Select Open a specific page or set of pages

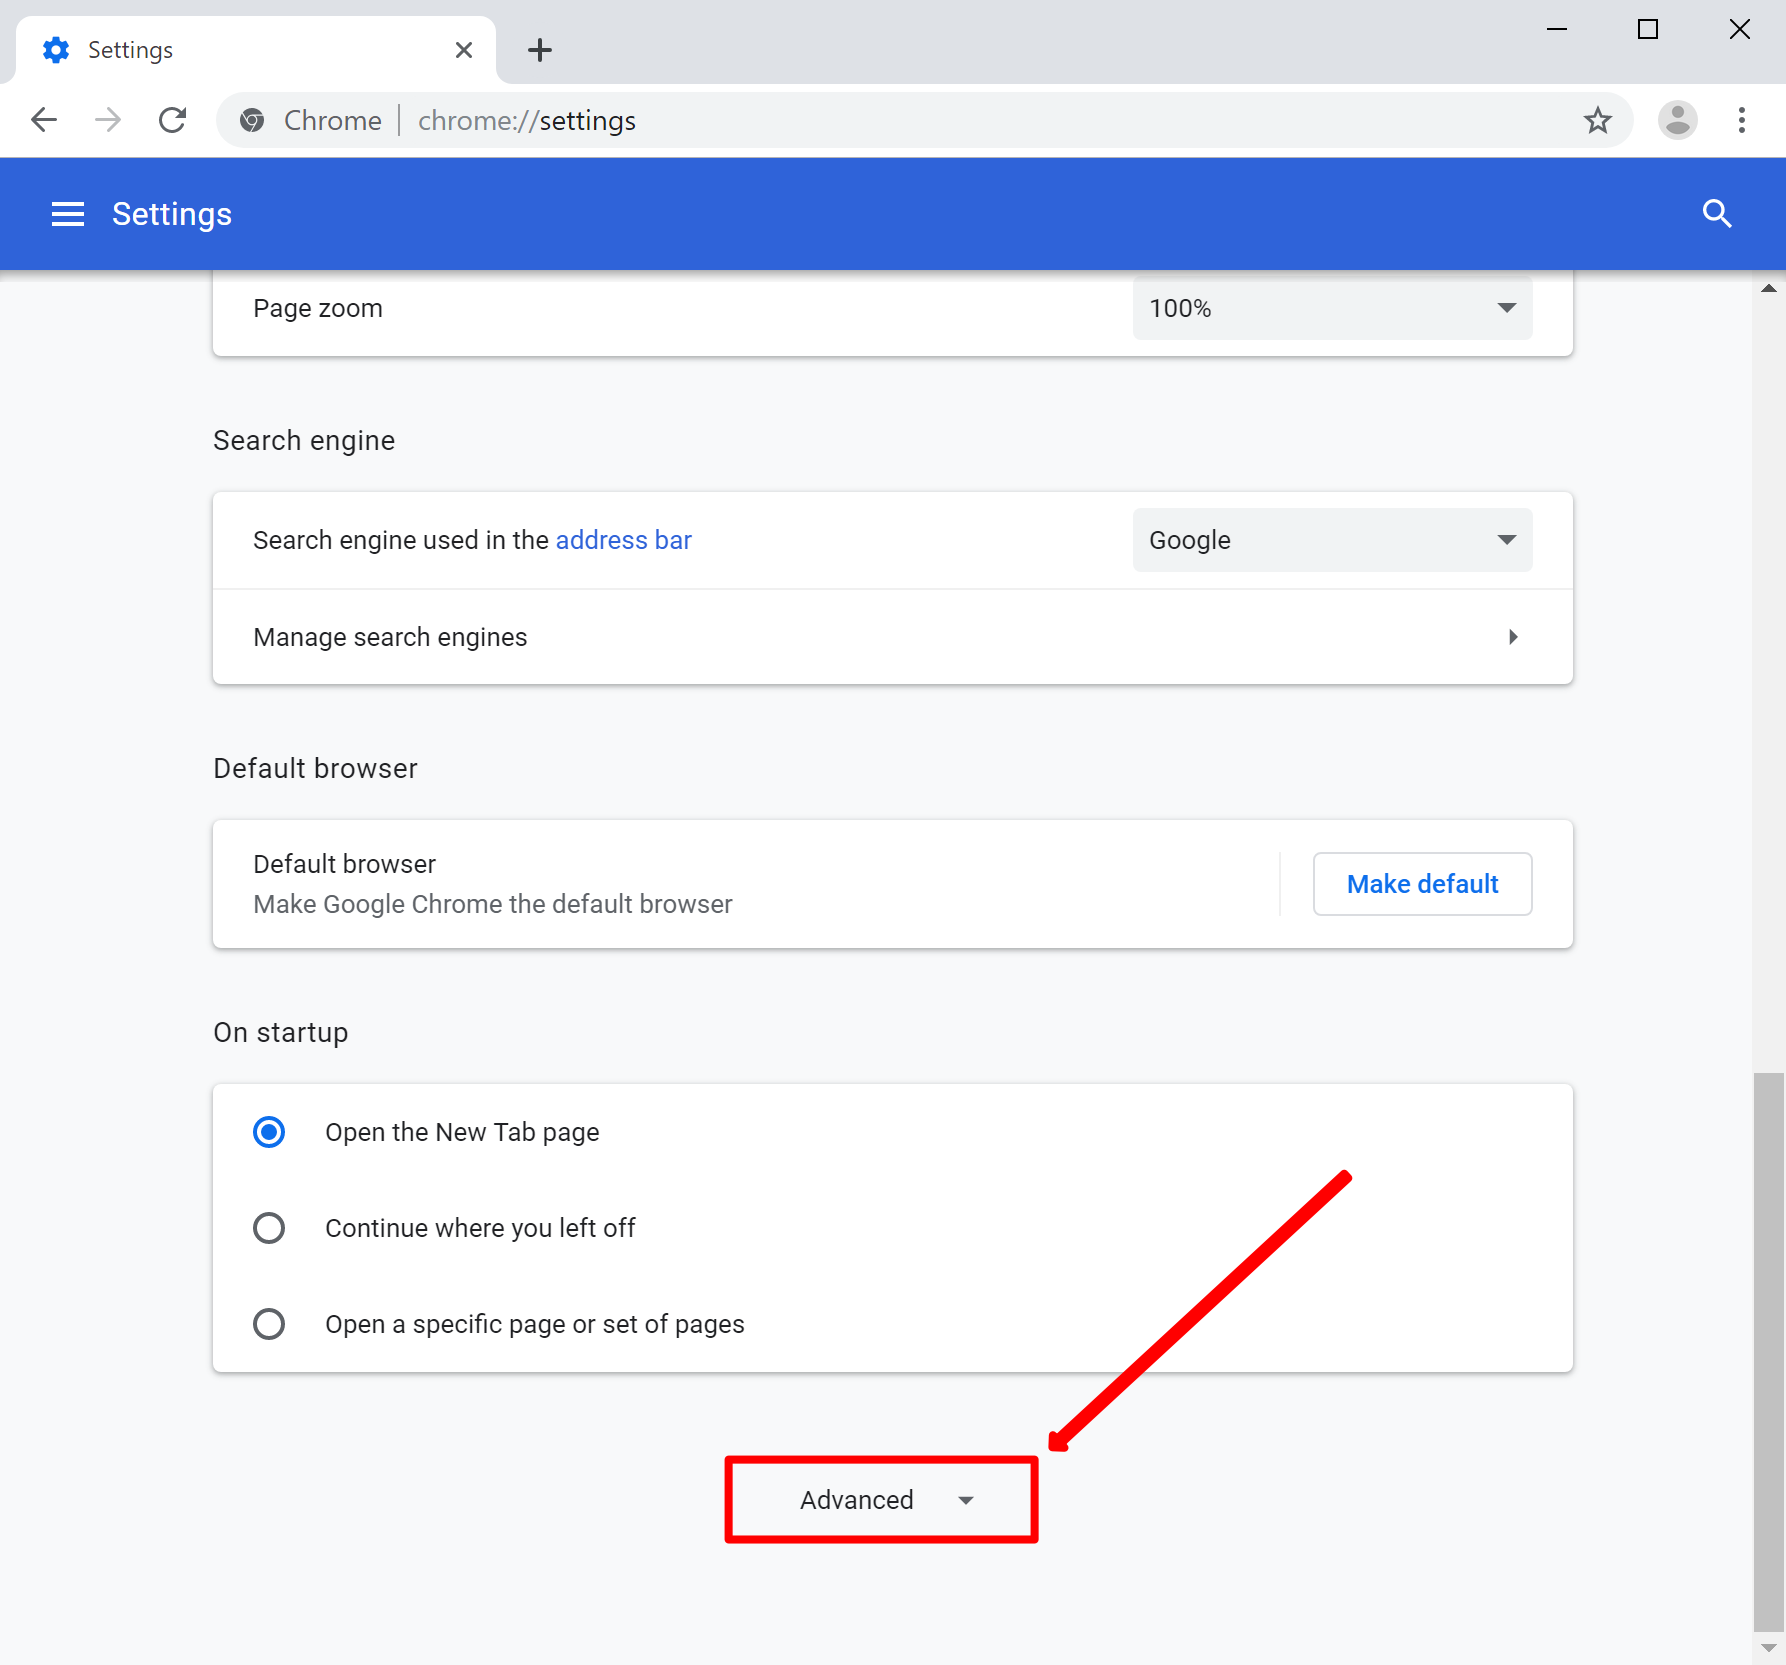269,1324
